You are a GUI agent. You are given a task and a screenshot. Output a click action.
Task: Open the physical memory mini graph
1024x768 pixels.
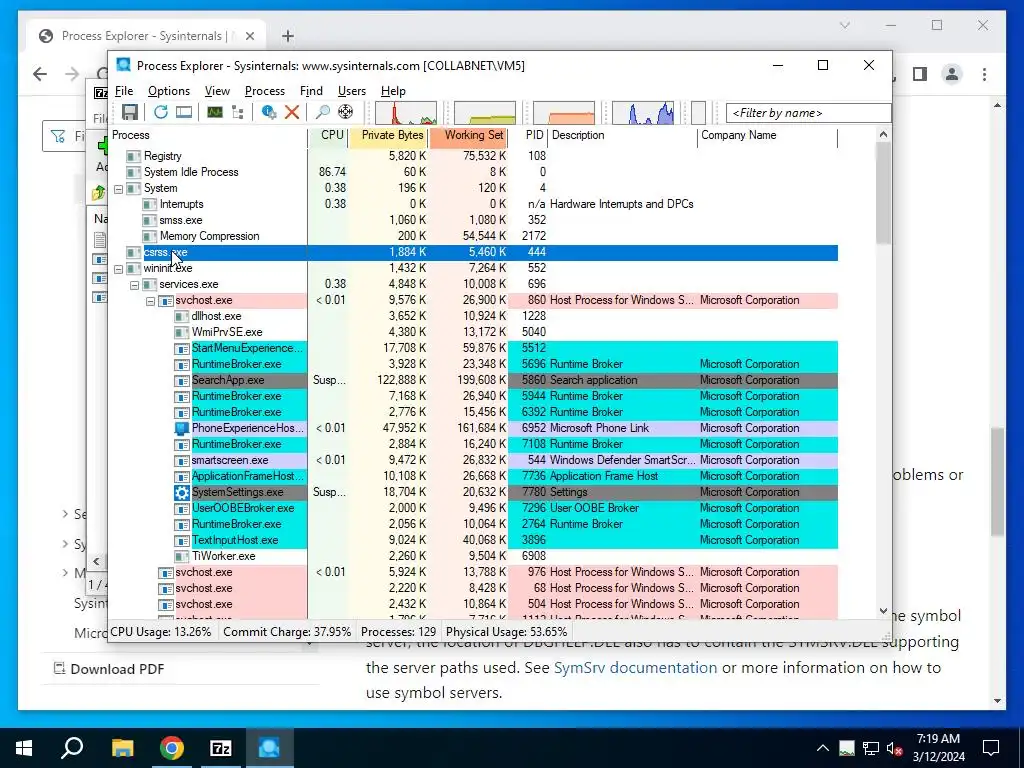tap(564, 113)
